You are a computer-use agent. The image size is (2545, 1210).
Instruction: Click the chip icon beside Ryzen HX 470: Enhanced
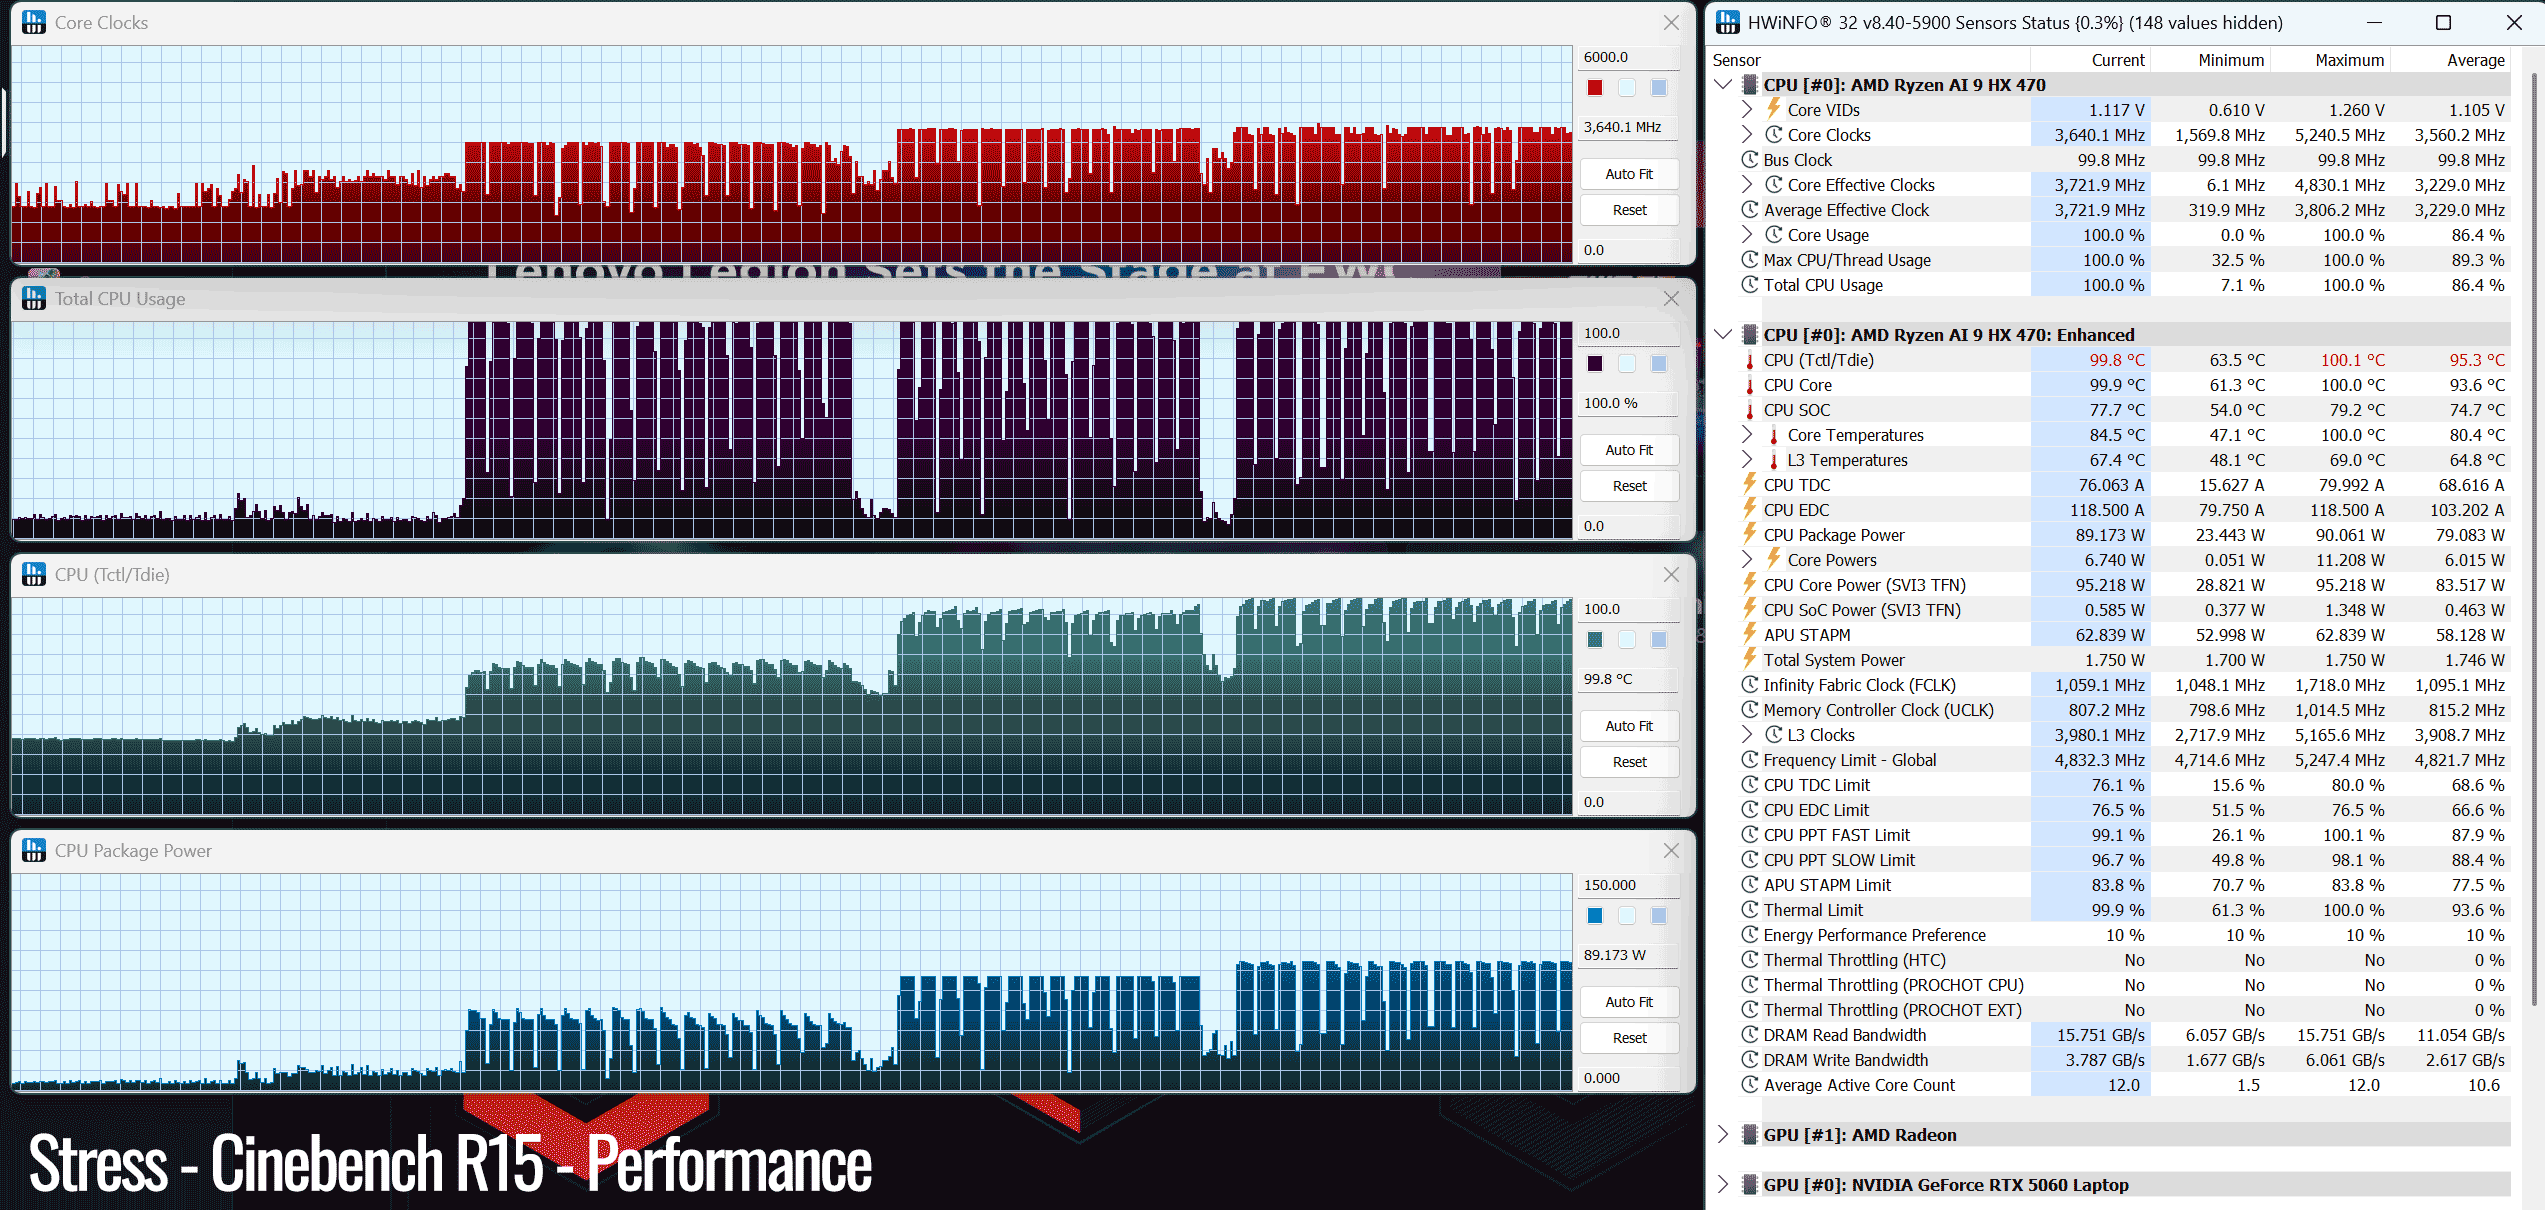[x=1750, y=335]
